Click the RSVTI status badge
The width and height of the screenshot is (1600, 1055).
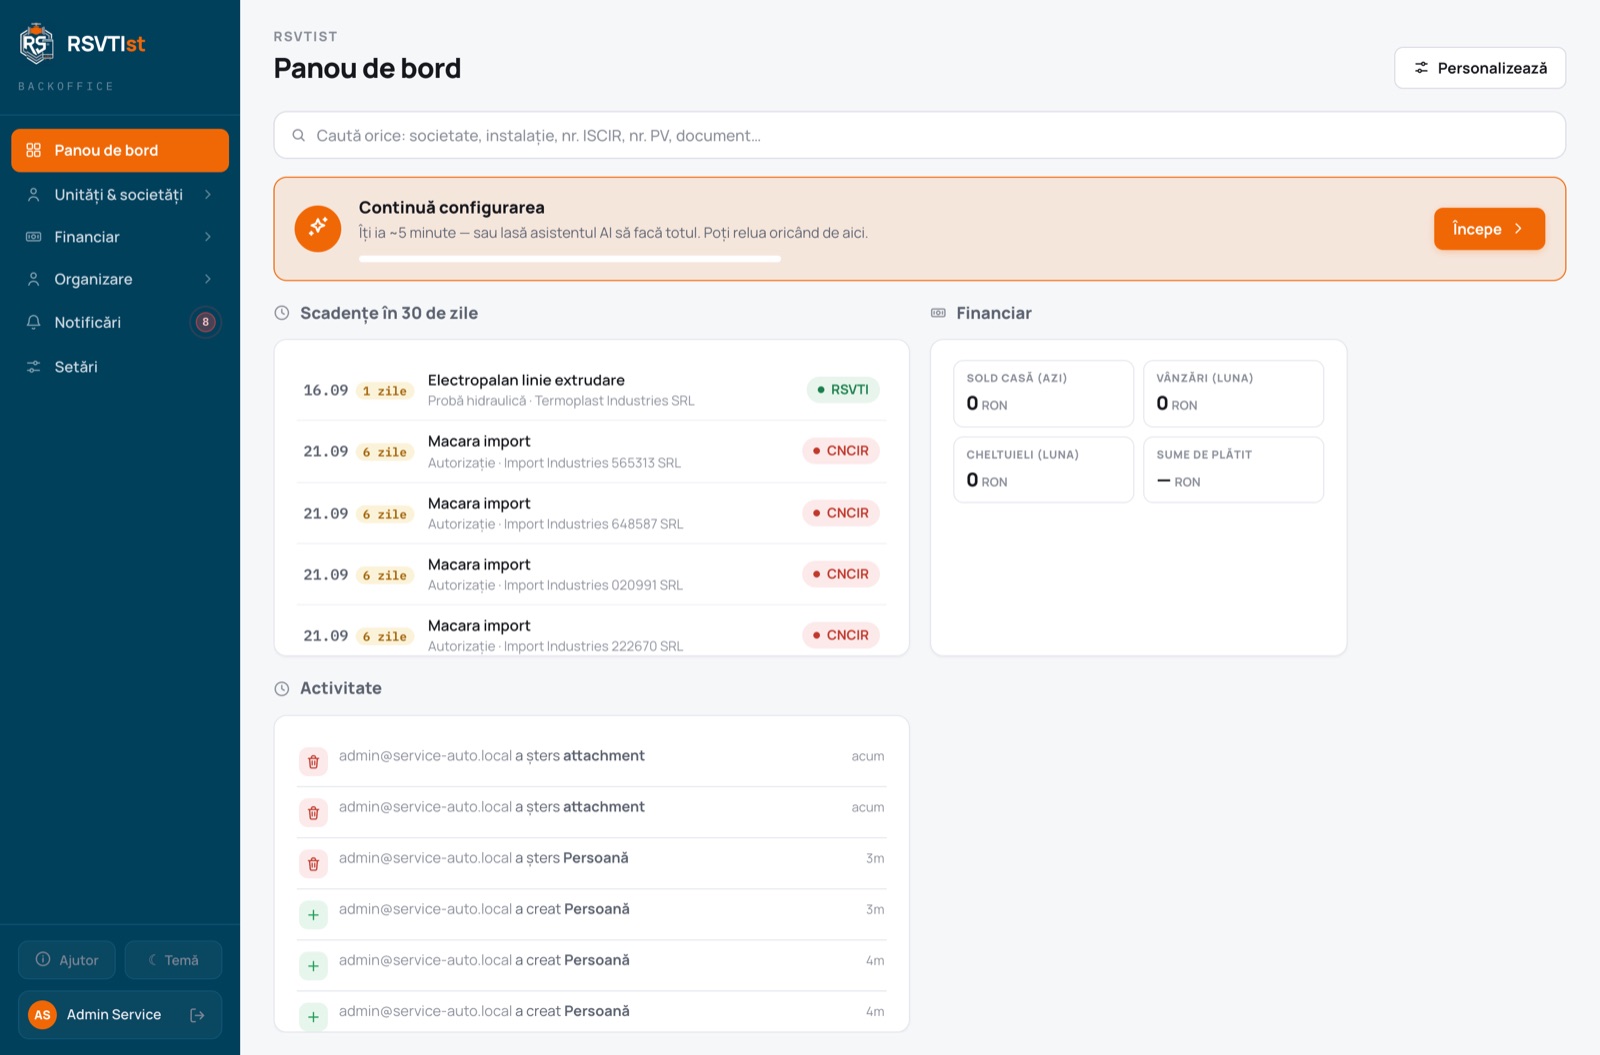843,389
